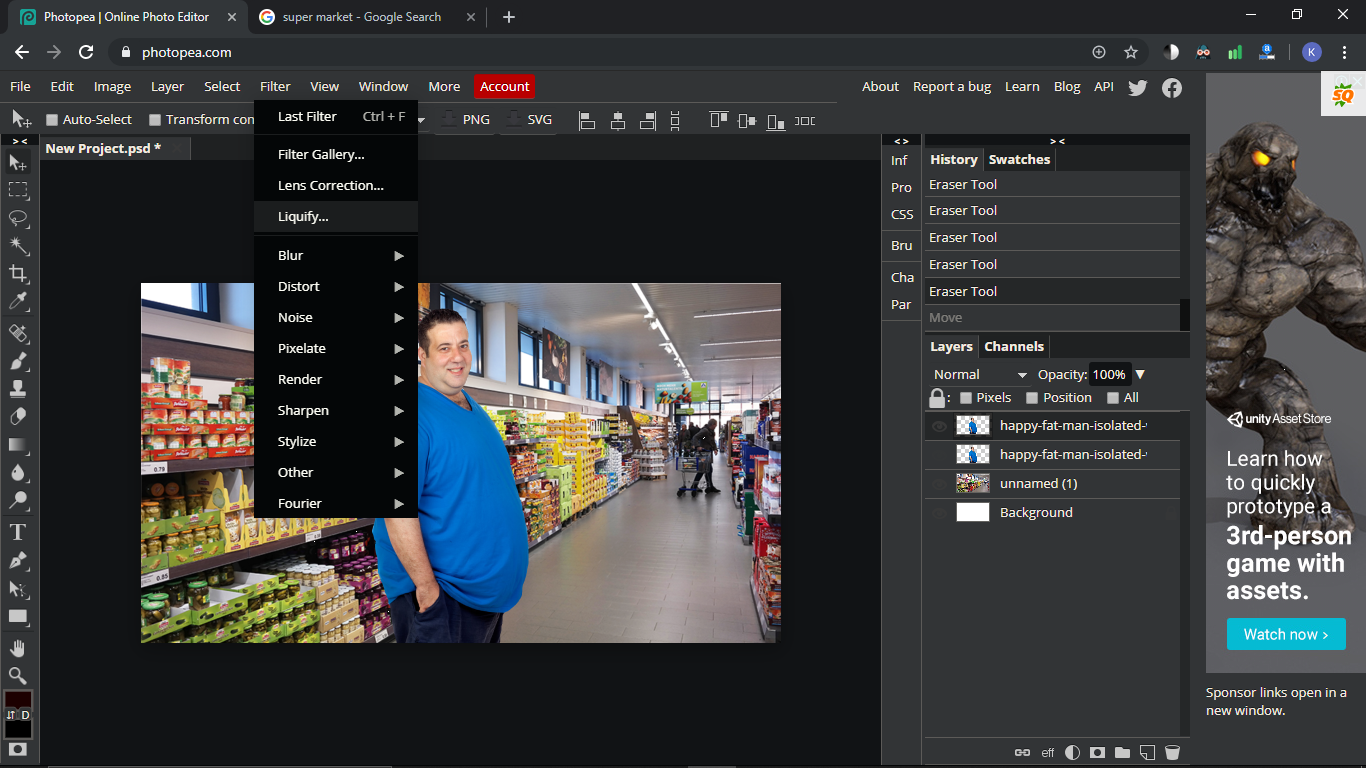Select the unnamed (1) layer thumbnail
The image size is (1366, 768).
[x=972, y=484]
